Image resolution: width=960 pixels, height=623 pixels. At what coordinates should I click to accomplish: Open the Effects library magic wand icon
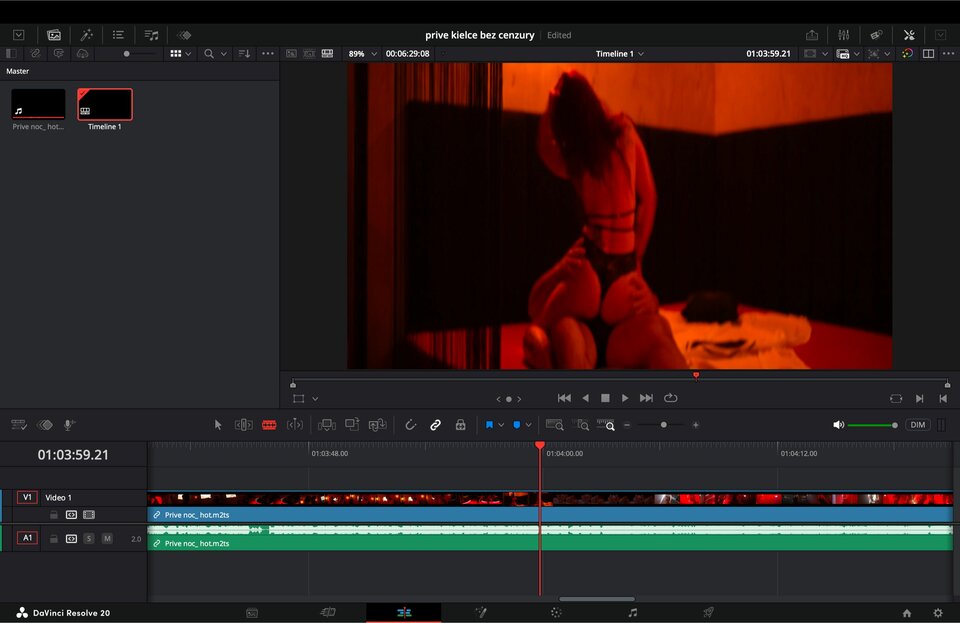(86, 35)
